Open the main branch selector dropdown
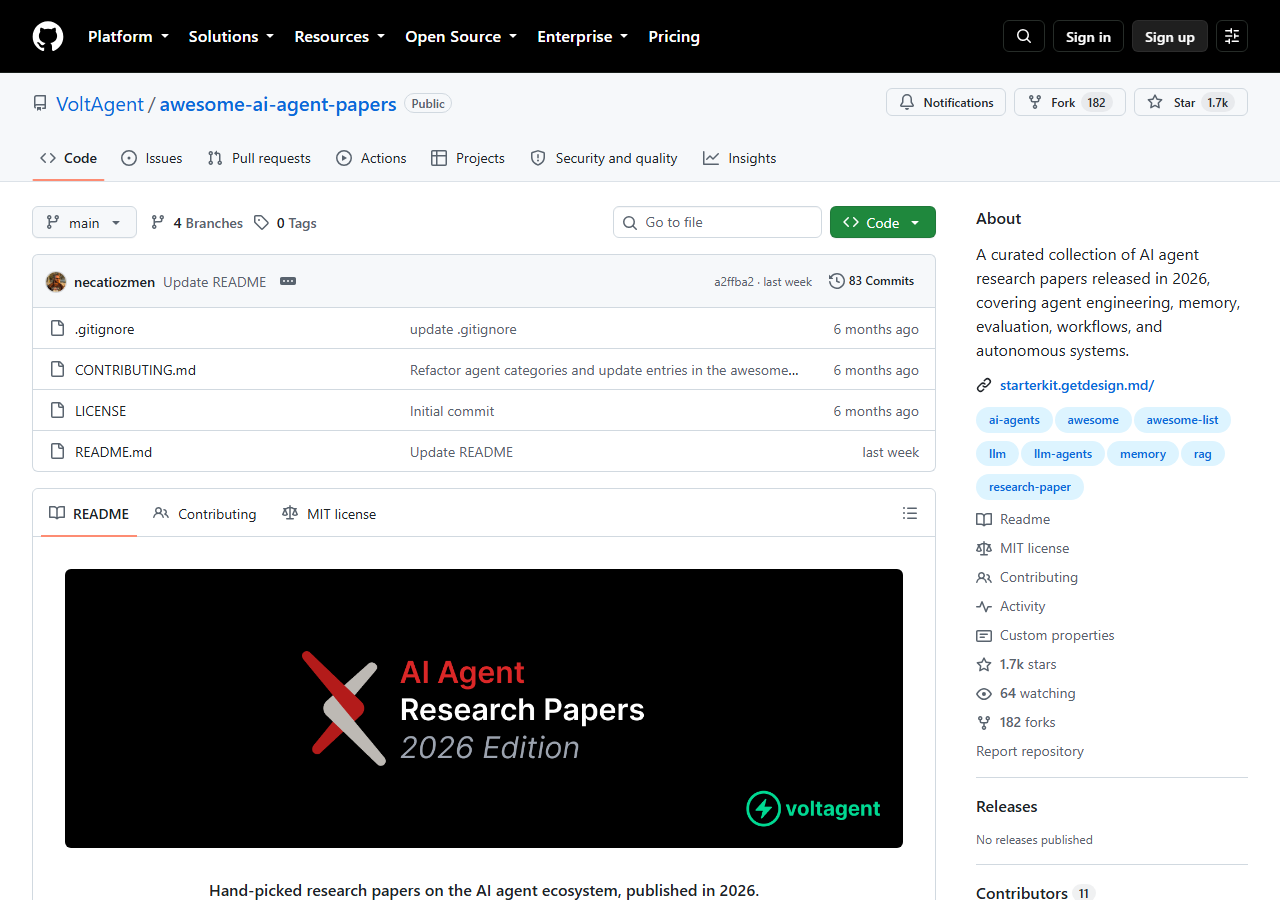The height and width of the screenshot is (900, 1280). [x=84, y=222]
